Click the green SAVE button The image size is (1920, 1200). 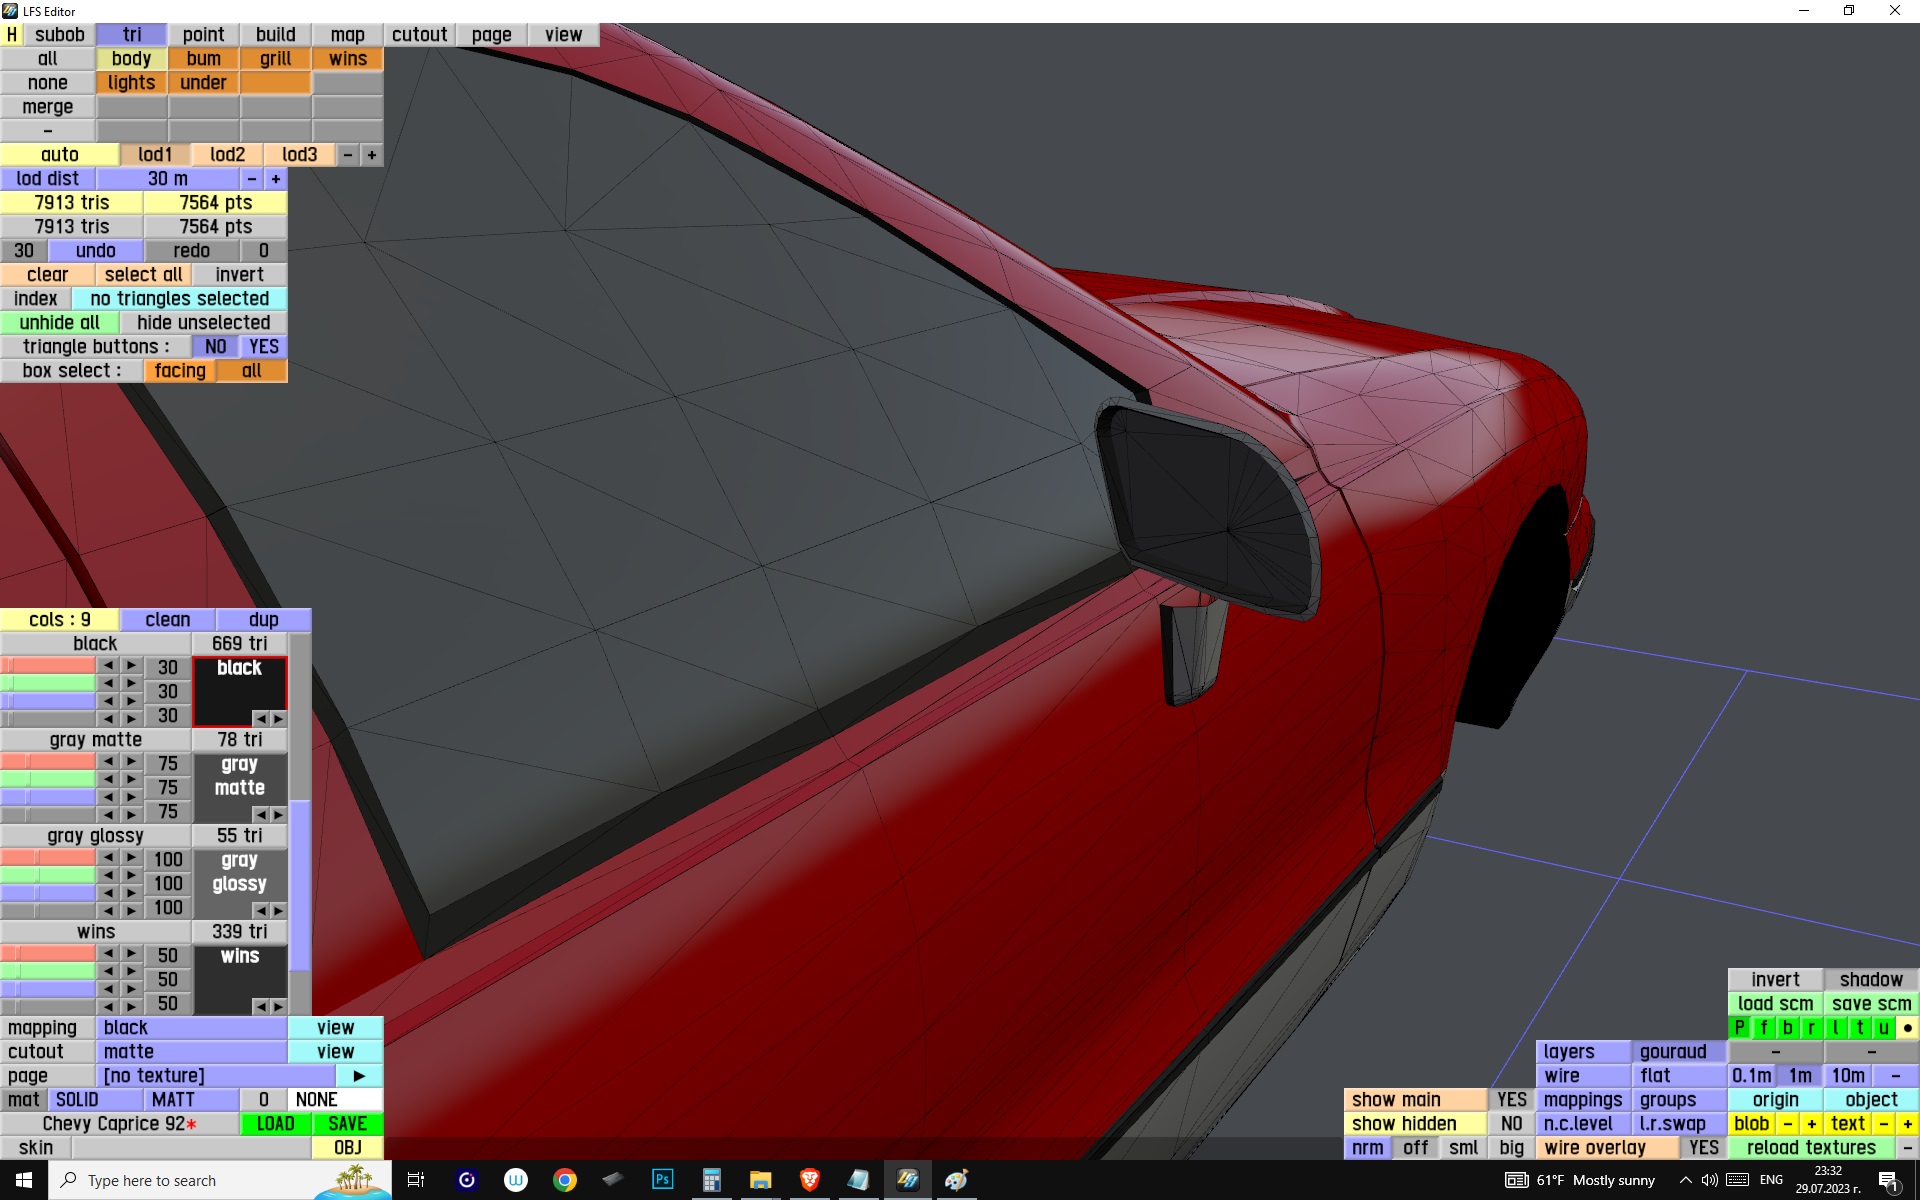pyautogui.click(x=347, y=1124)
